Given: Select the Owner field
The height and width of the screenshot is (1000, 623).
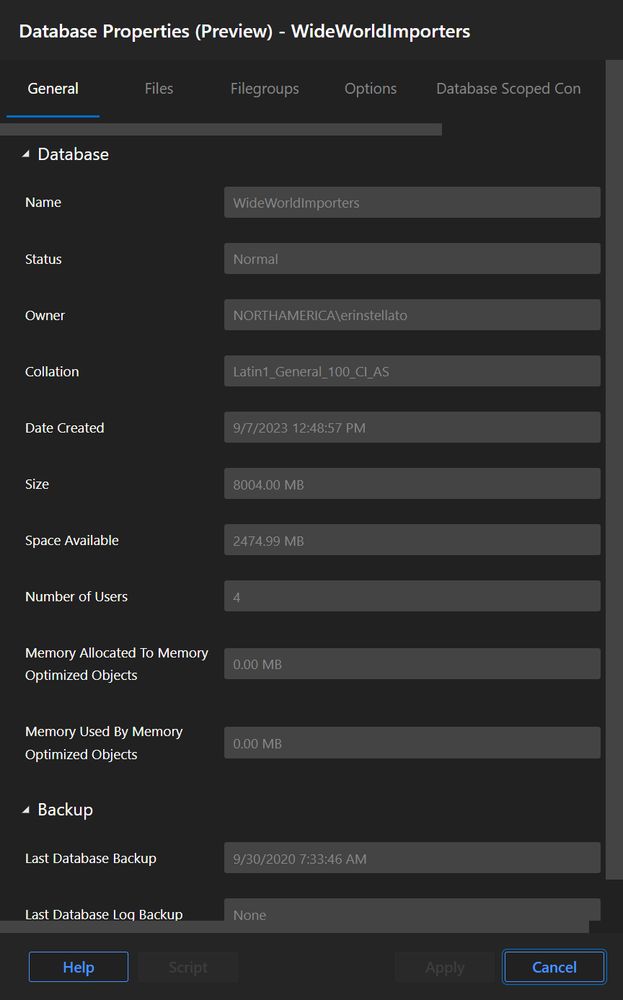Looking at the screenshot, I should tap(412, 314).
